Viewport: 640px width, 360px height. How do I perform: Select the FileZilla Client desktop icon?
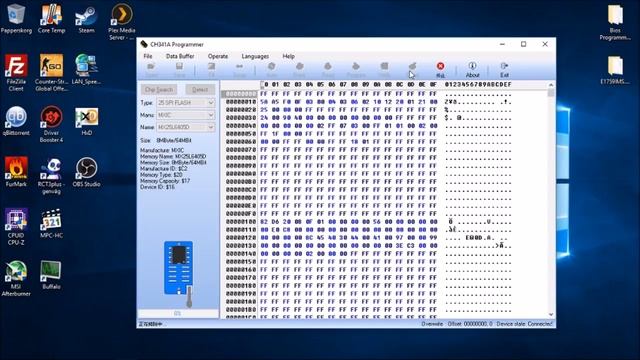[x=16, y=73]
